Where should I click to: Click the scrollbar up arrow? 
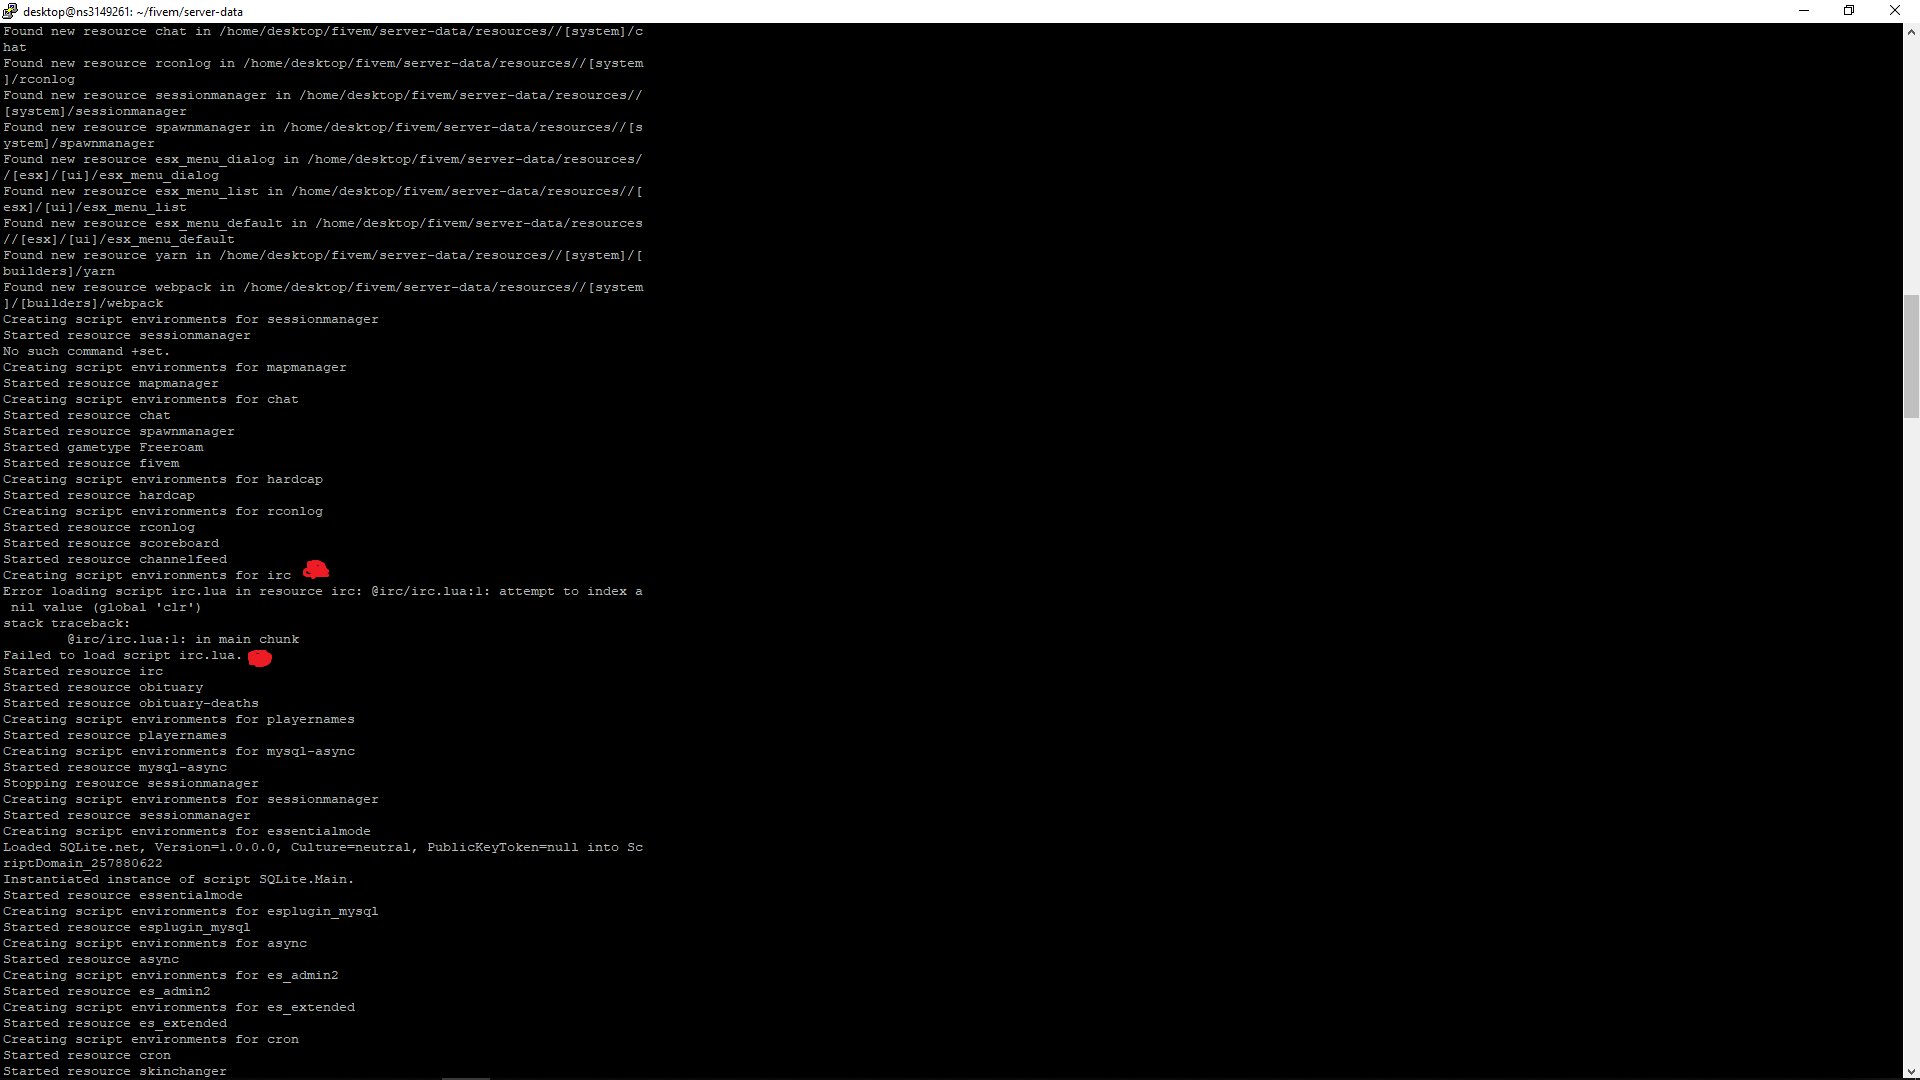coord(1911,32)
